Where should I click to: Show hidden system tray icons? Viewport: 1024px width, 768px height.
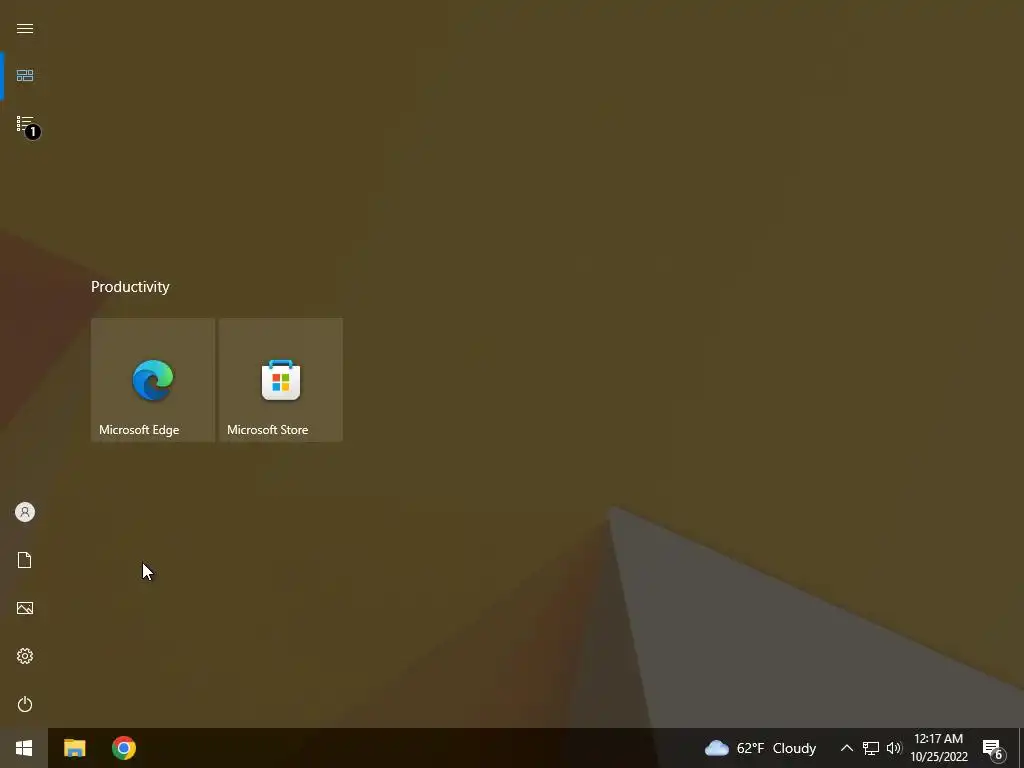846,748
